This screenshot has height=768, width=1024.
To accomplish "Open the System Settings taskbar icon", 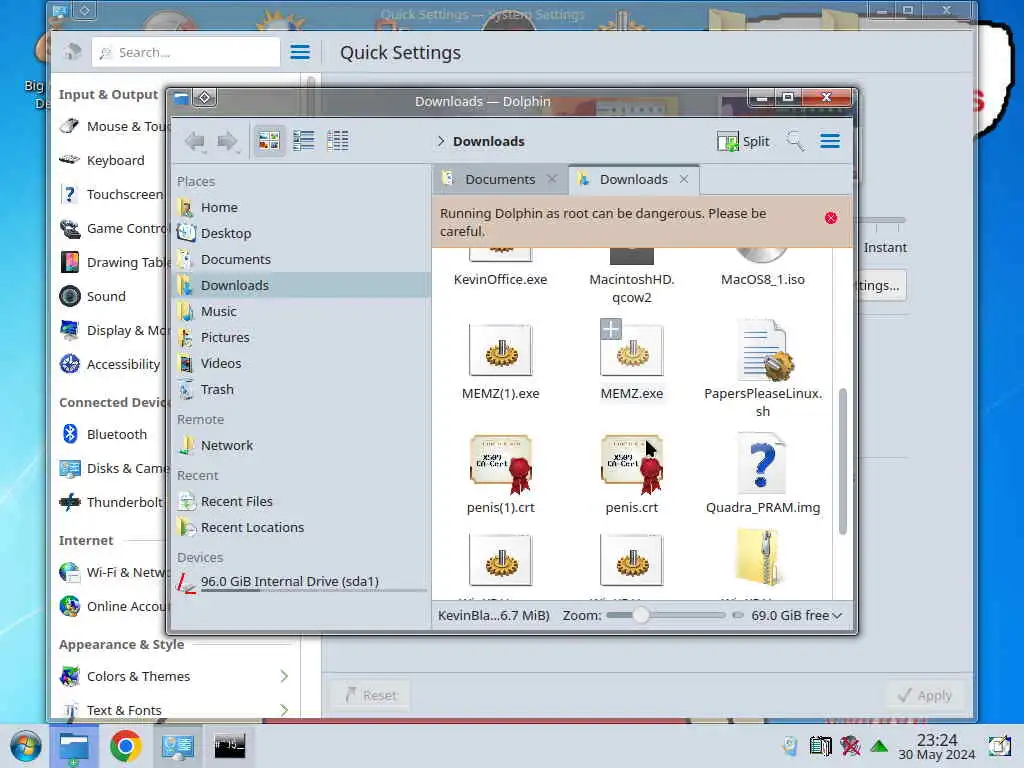I will [178, 746].
